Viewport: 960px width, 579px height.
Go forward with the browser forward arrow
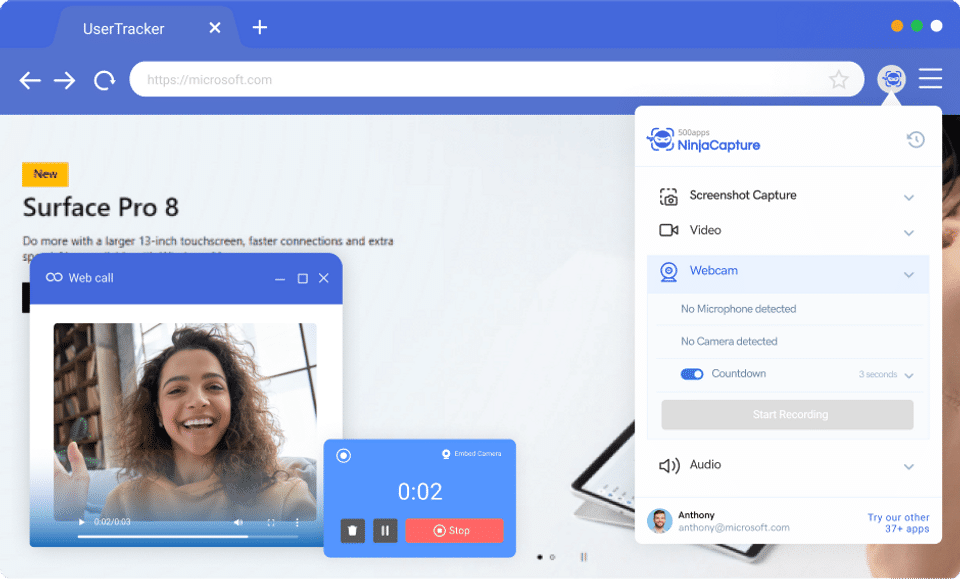[64, 80]
